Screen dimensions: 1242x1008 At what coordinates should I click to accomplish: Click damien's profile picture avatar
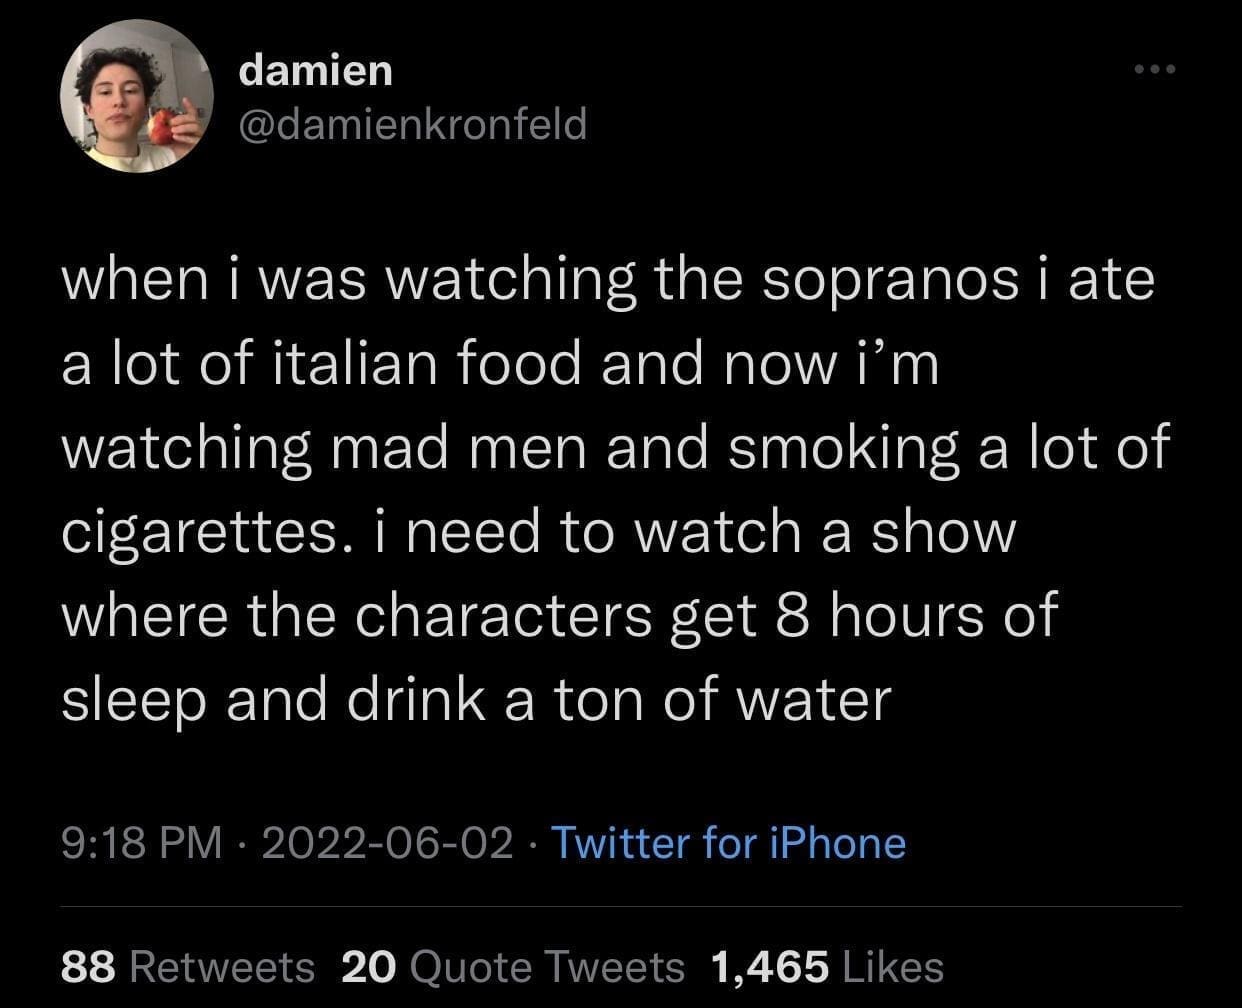pyautogui.click(x=136, y=96)
